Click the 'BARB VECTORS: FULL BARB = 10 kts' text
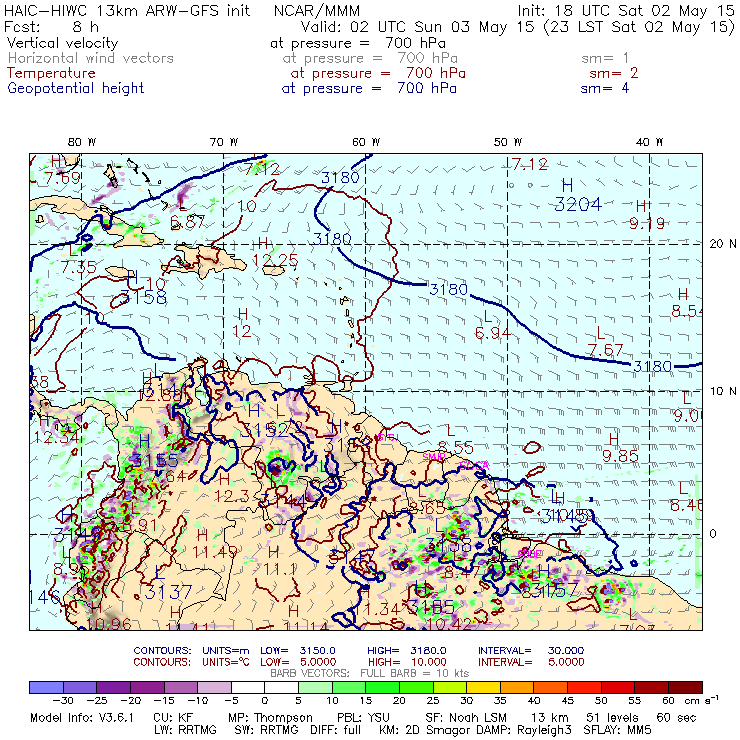This screenshot has height=740, width=740. [x=370, y=673]
